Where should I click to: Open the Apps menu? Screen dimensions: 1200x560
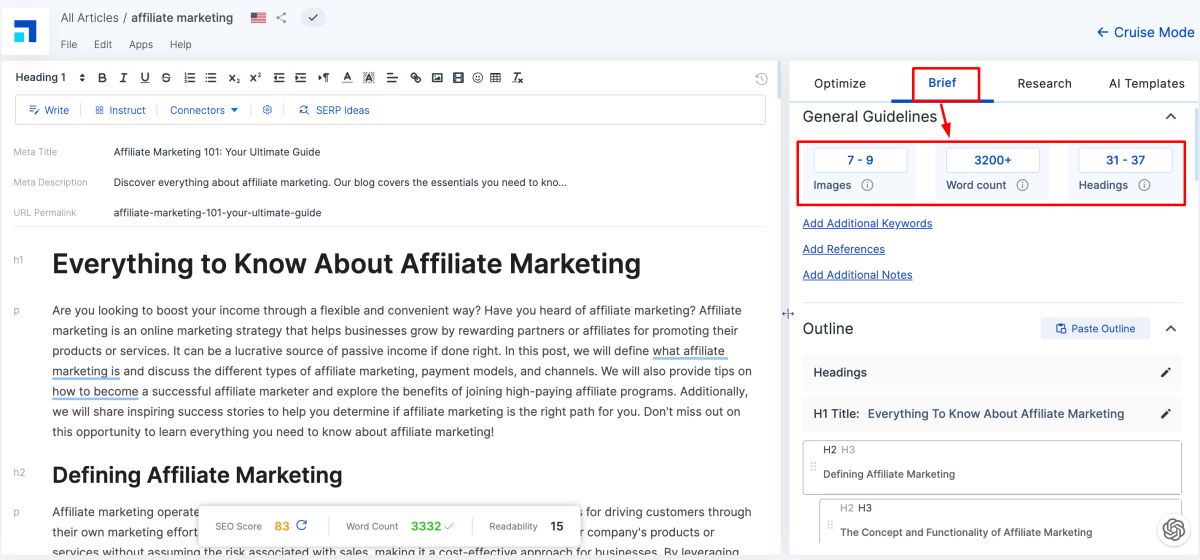tap(141, 45)
